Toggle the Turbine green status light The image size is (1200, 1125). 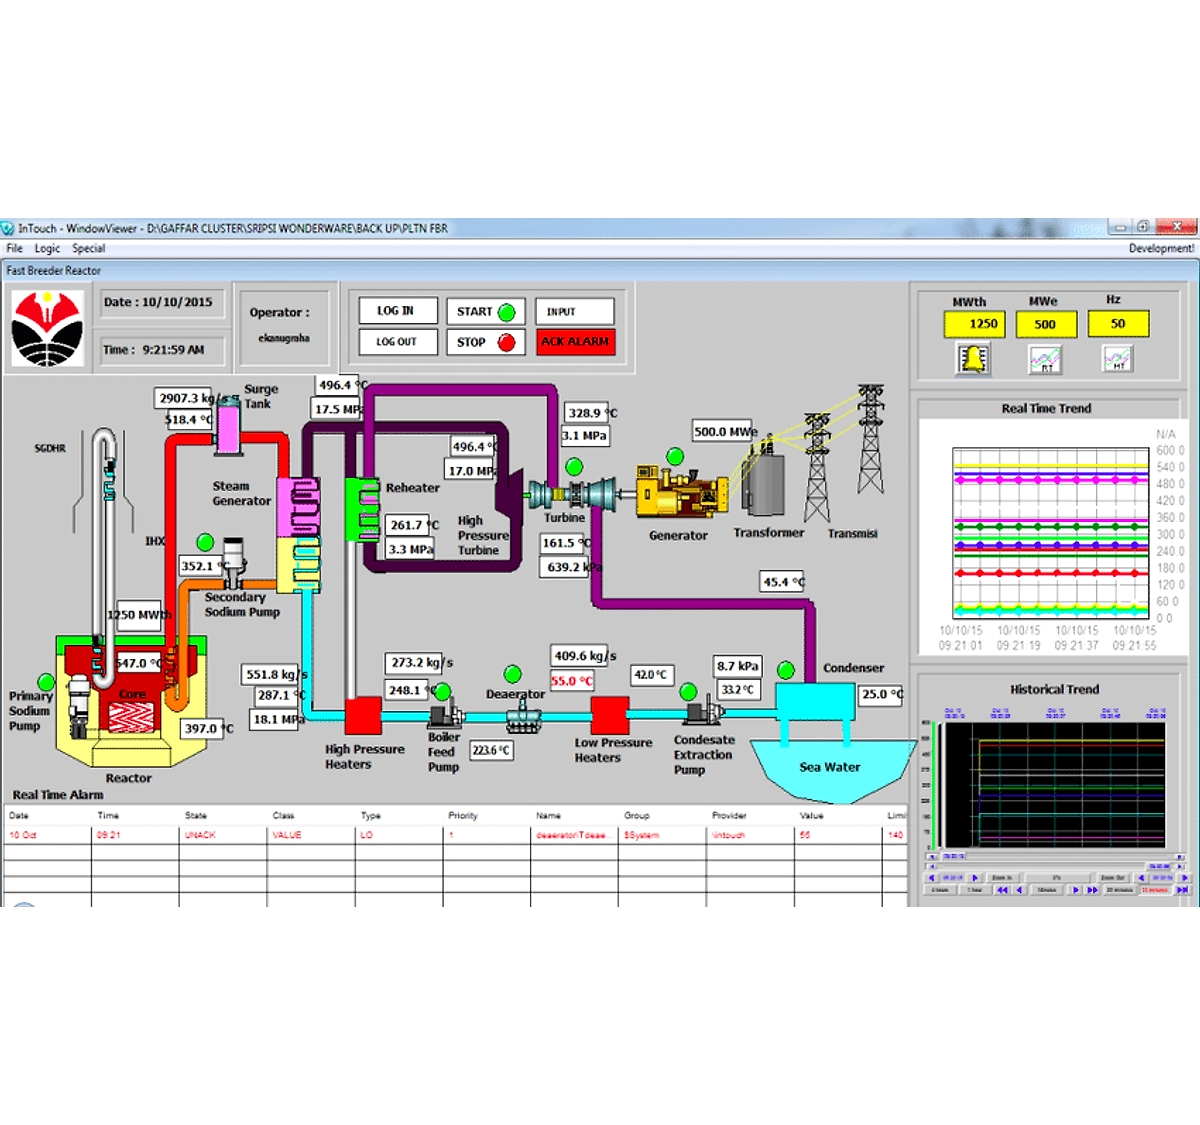[x=574, y=466]
